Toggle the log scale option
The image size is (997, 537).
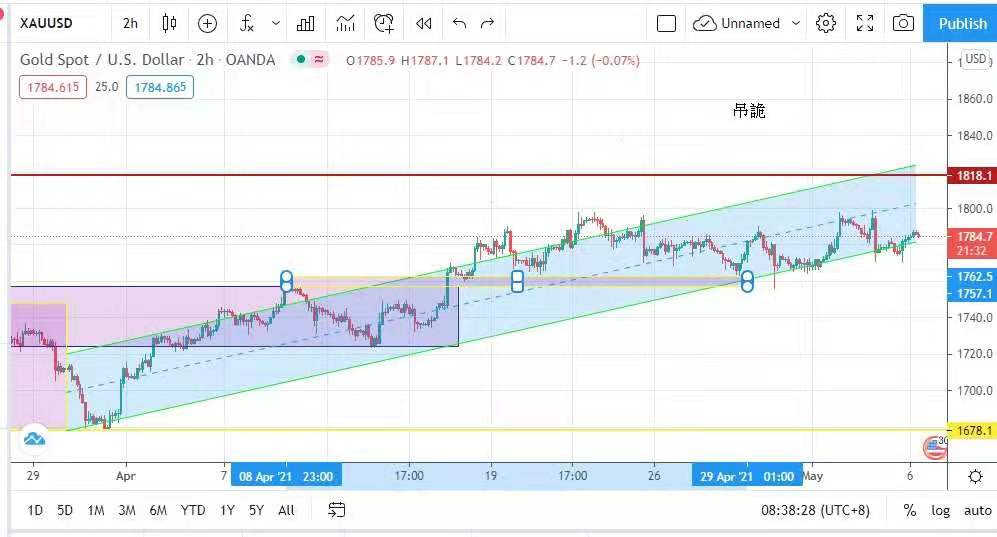coord(940,510)
